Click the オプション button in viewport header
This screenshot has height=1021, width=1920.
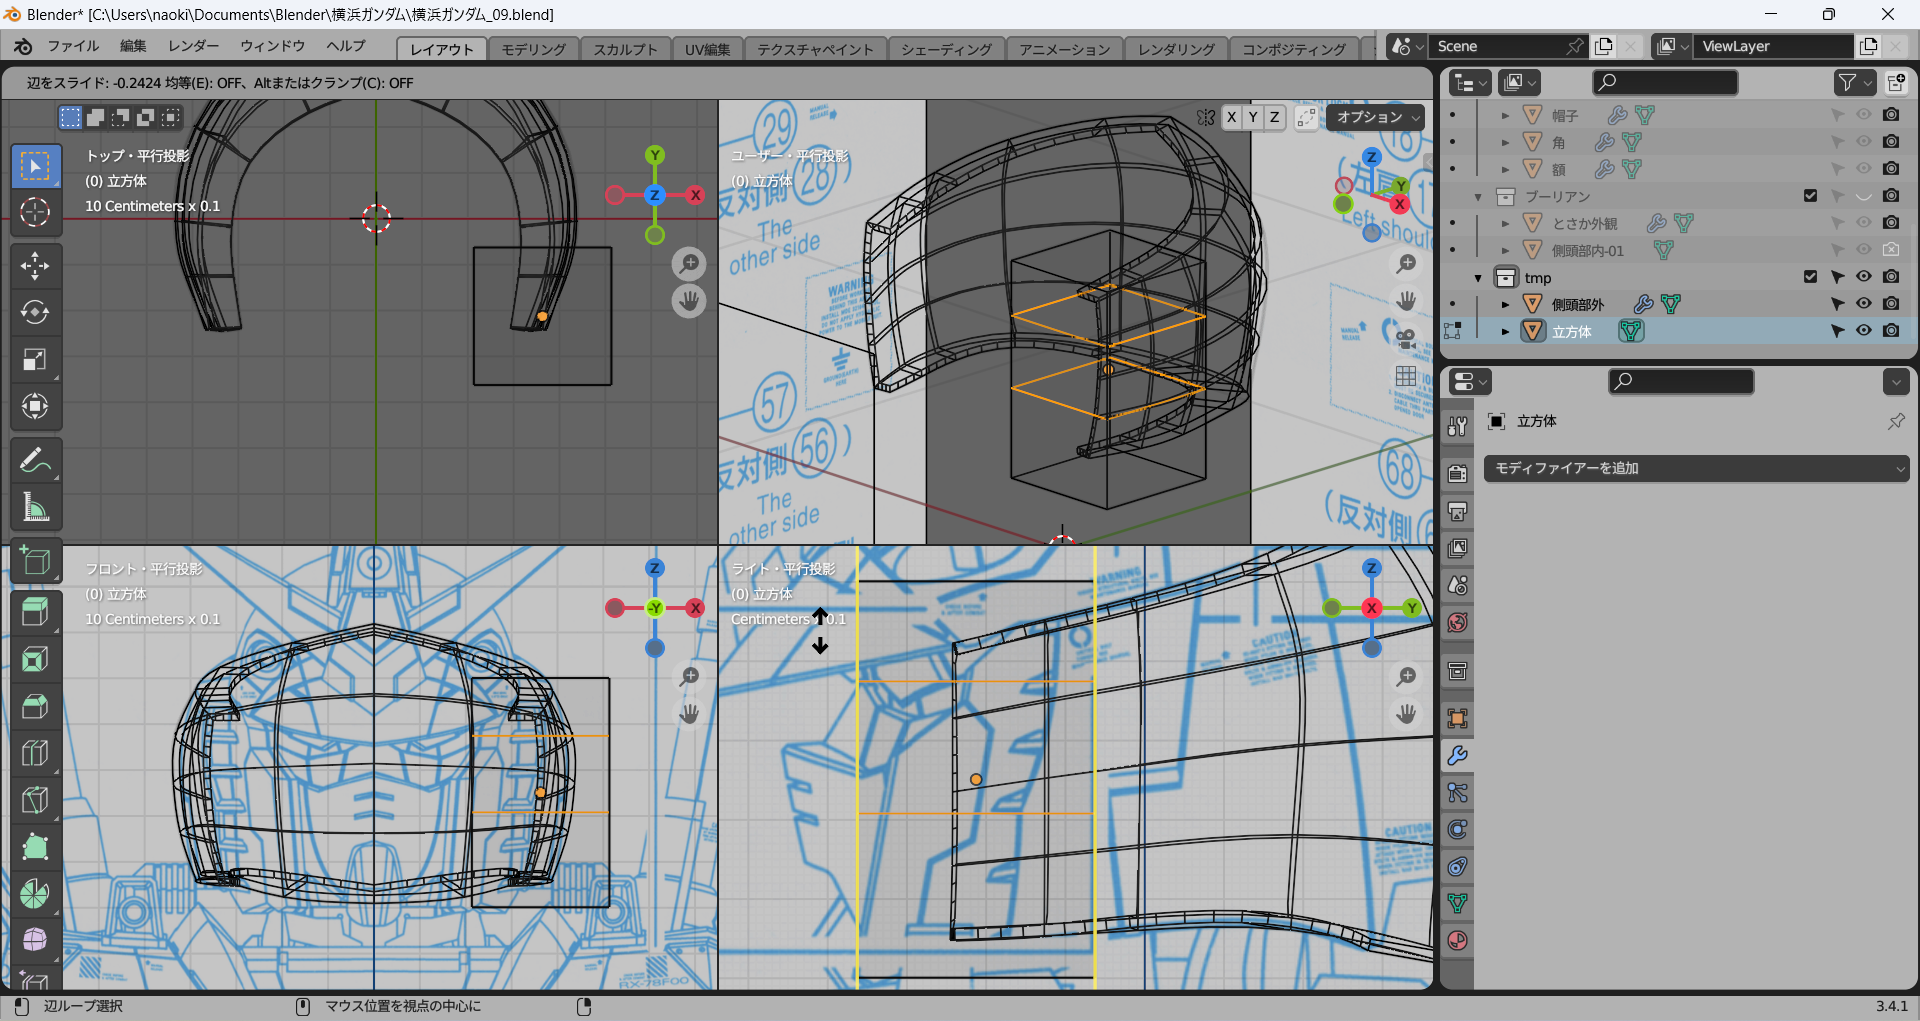1376,117
